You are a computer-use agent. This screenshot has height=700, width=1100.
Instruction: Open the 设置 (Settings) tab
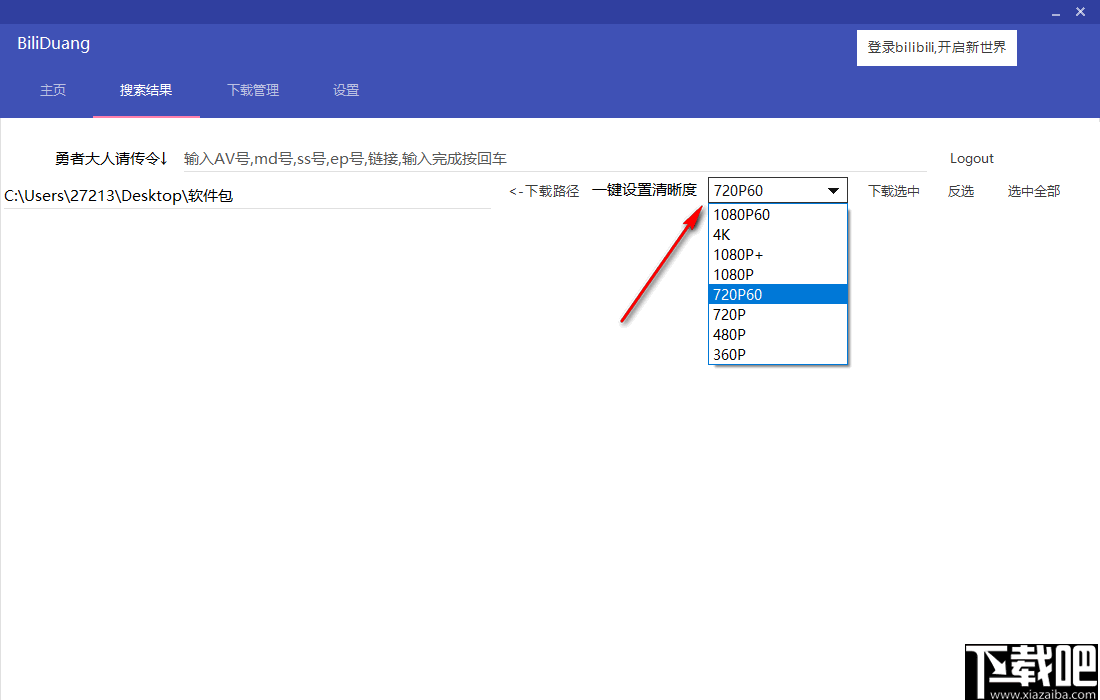pos(345,90)
